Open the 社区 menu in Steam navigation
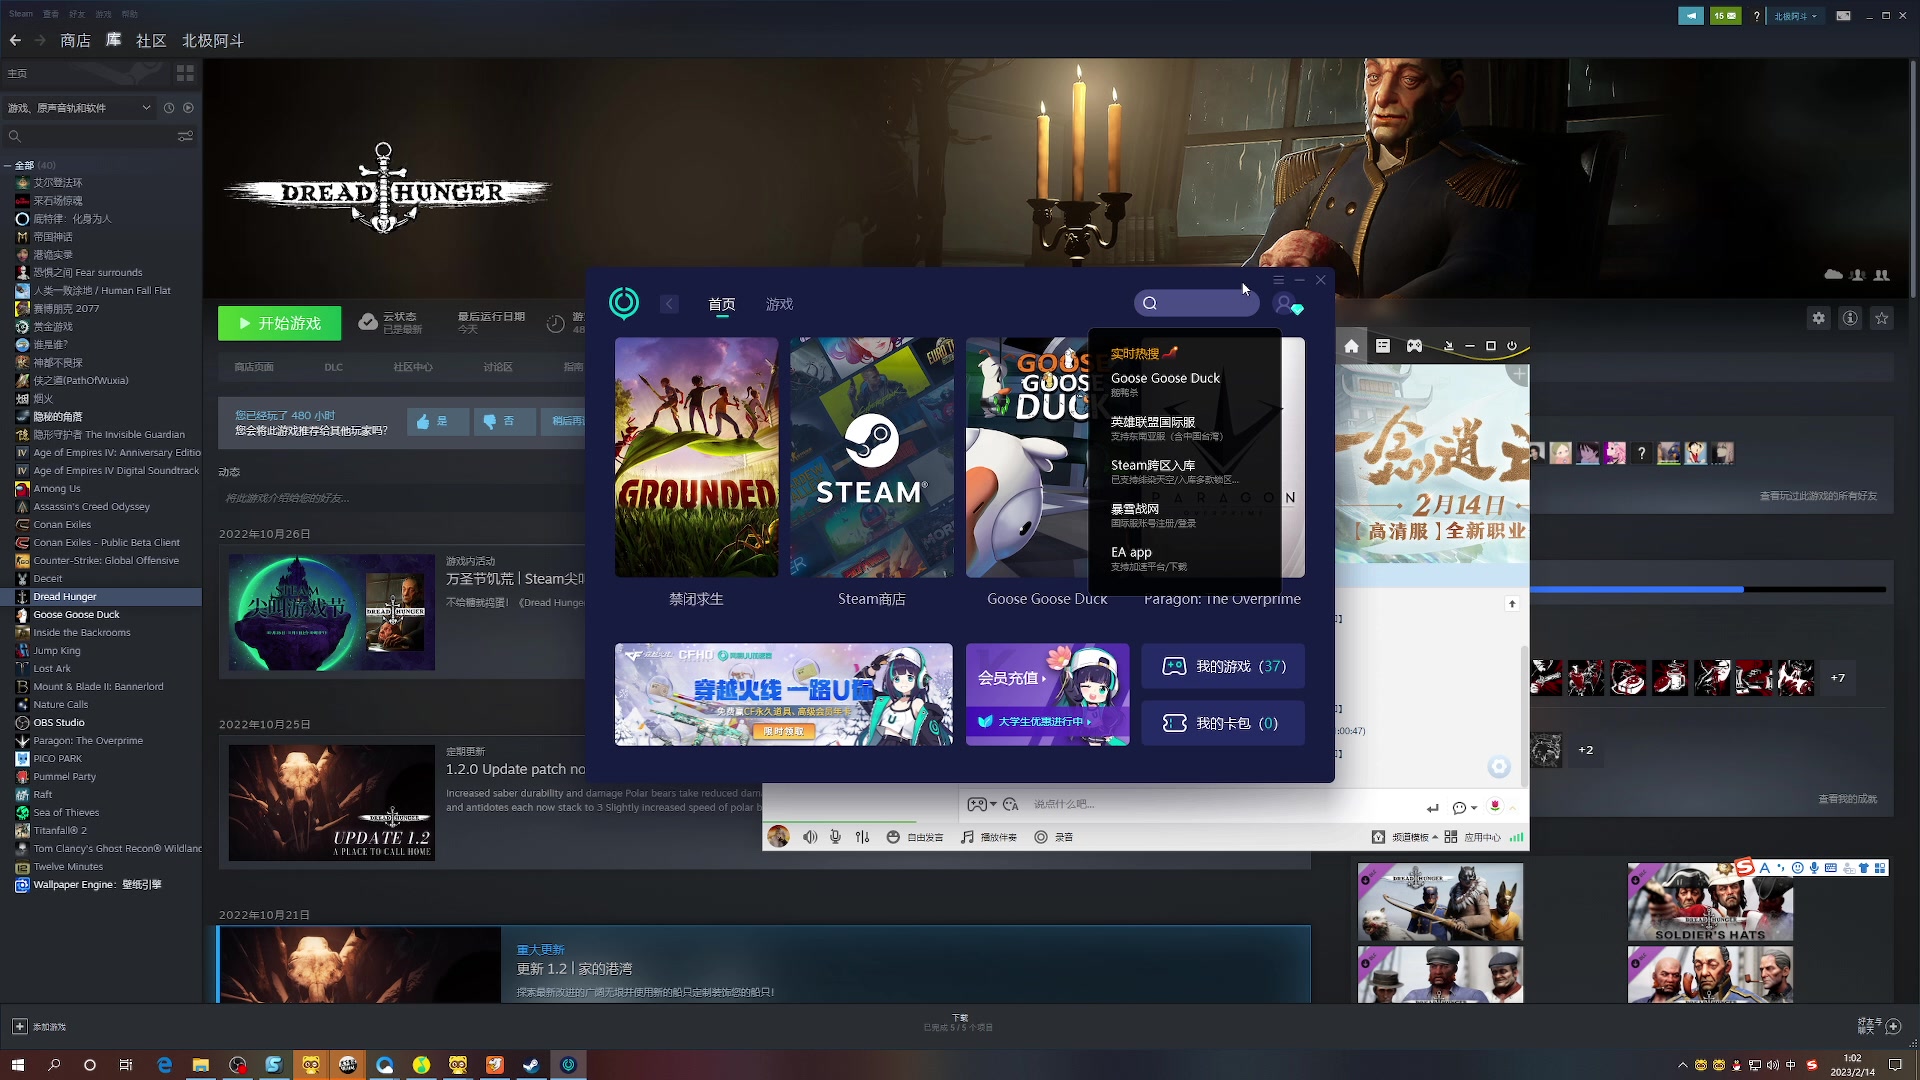1920x1080 pixels. [151, 41]
